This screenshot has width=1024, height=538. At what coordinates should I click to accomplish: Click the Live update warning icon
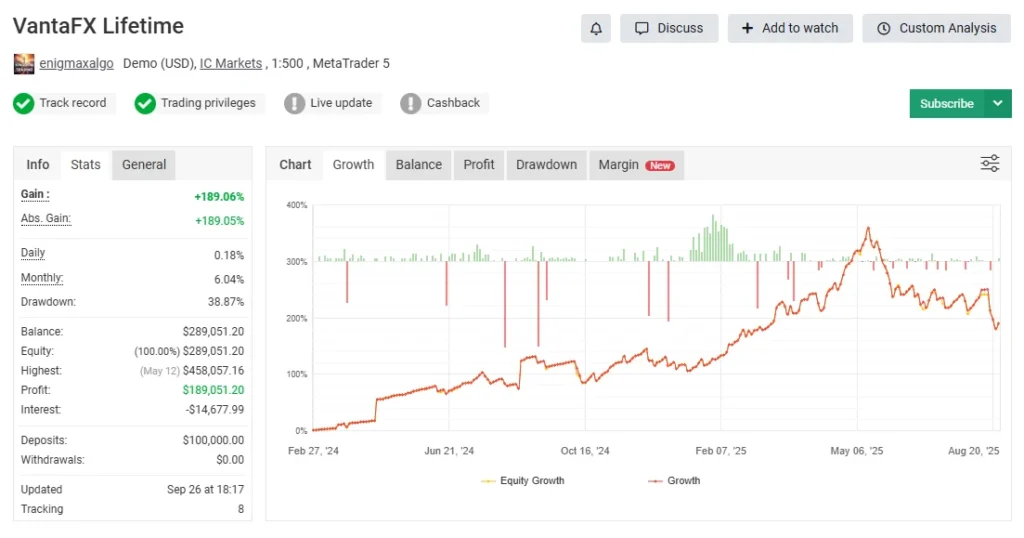[x=294, y=103]
